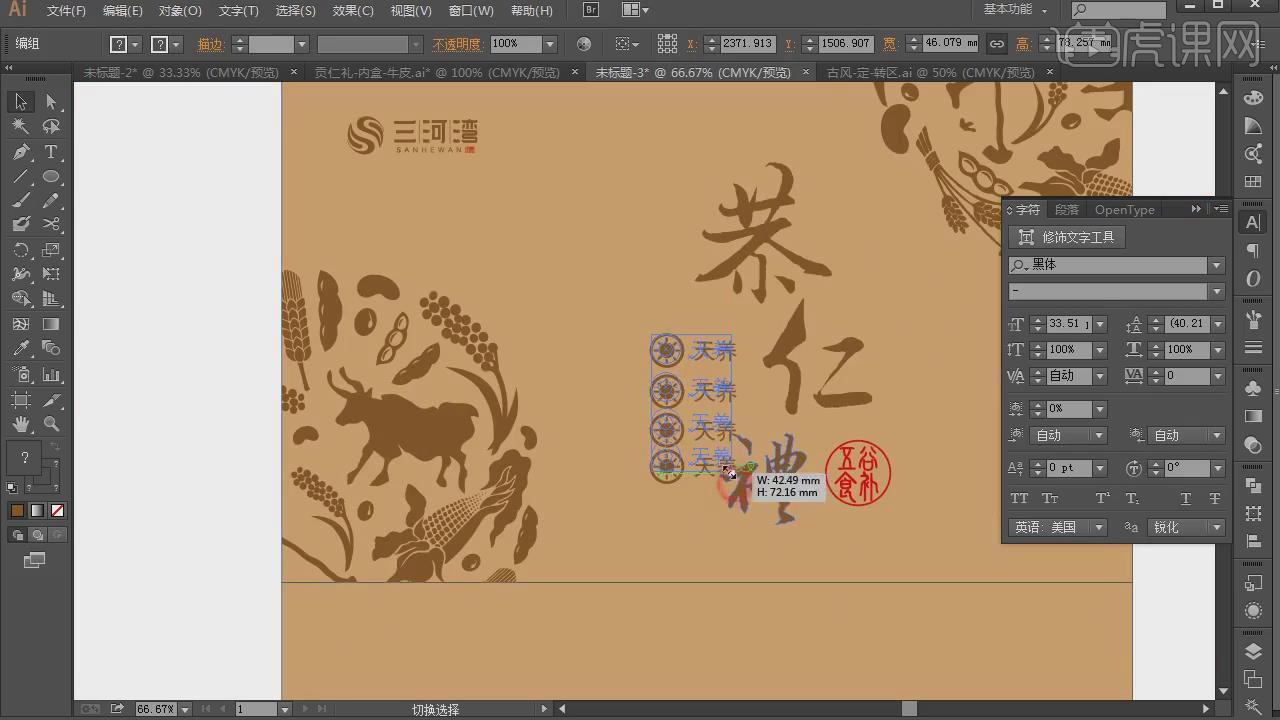Viewport: 1280px width, 720px height.
Task: Click the 不透明度 link in control bar
Action: 456,44
